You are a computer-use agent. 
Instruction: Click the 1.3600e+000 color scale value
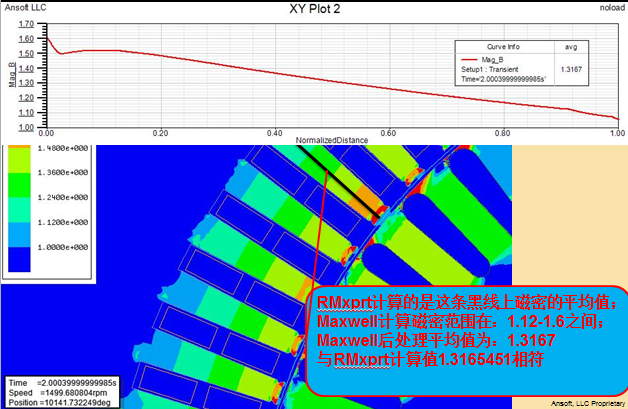click(x=62, y=173)
